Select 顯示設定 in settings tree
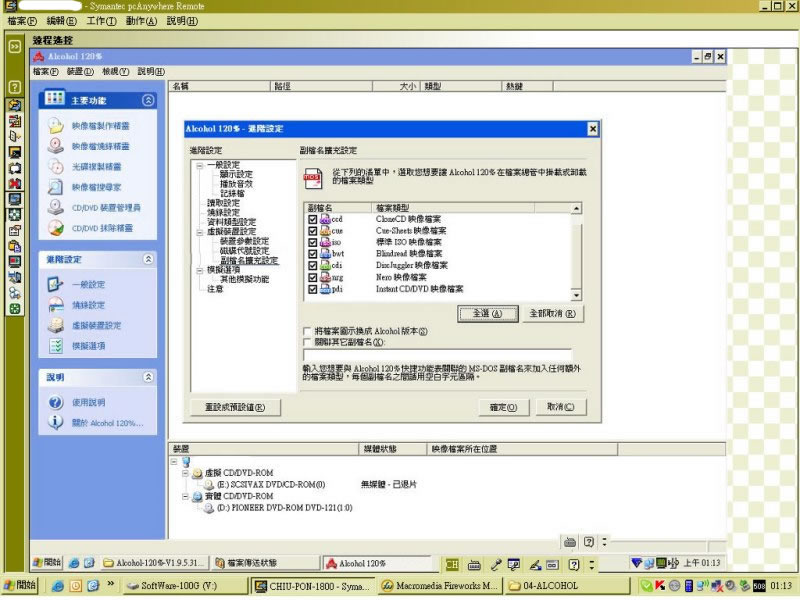 pos(236,174)
